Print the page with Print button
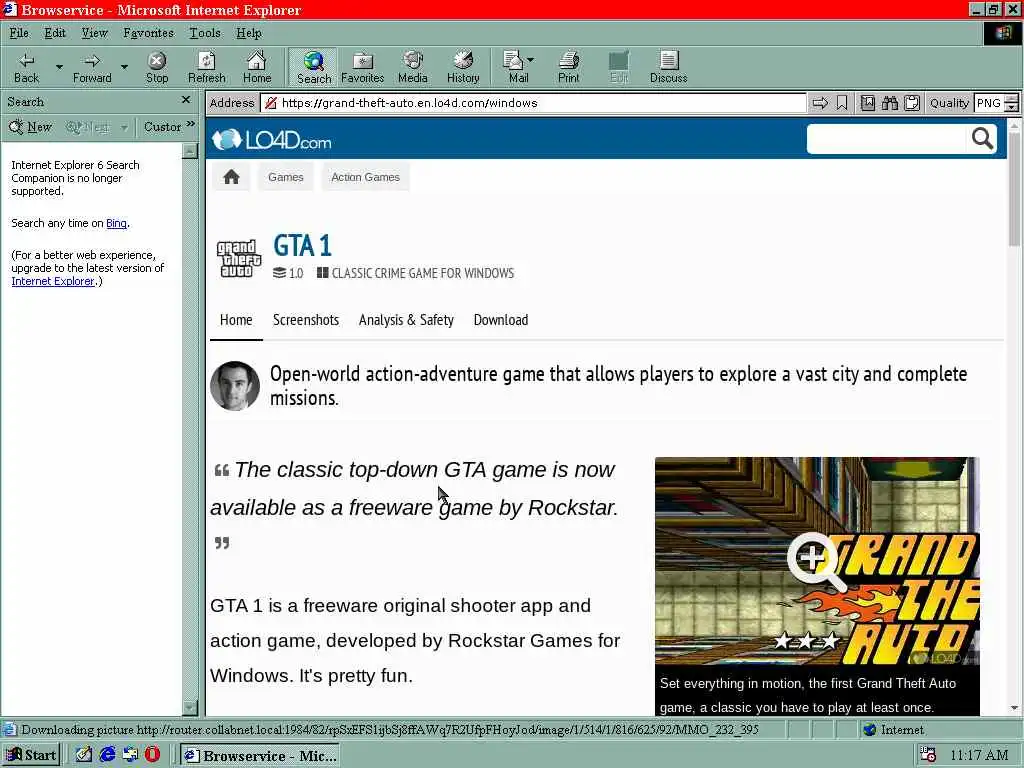The width and height of the screenshot is (1024, 768). pos(568,68)
